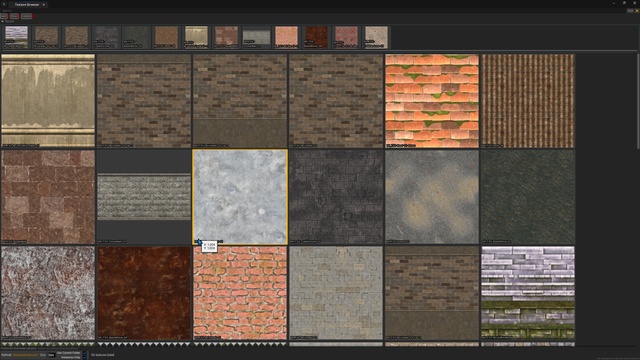Open the last beige thumbnail in Recent strip
Image resolution: width=640 pixels, height=360 pixels.
[376, 37]
